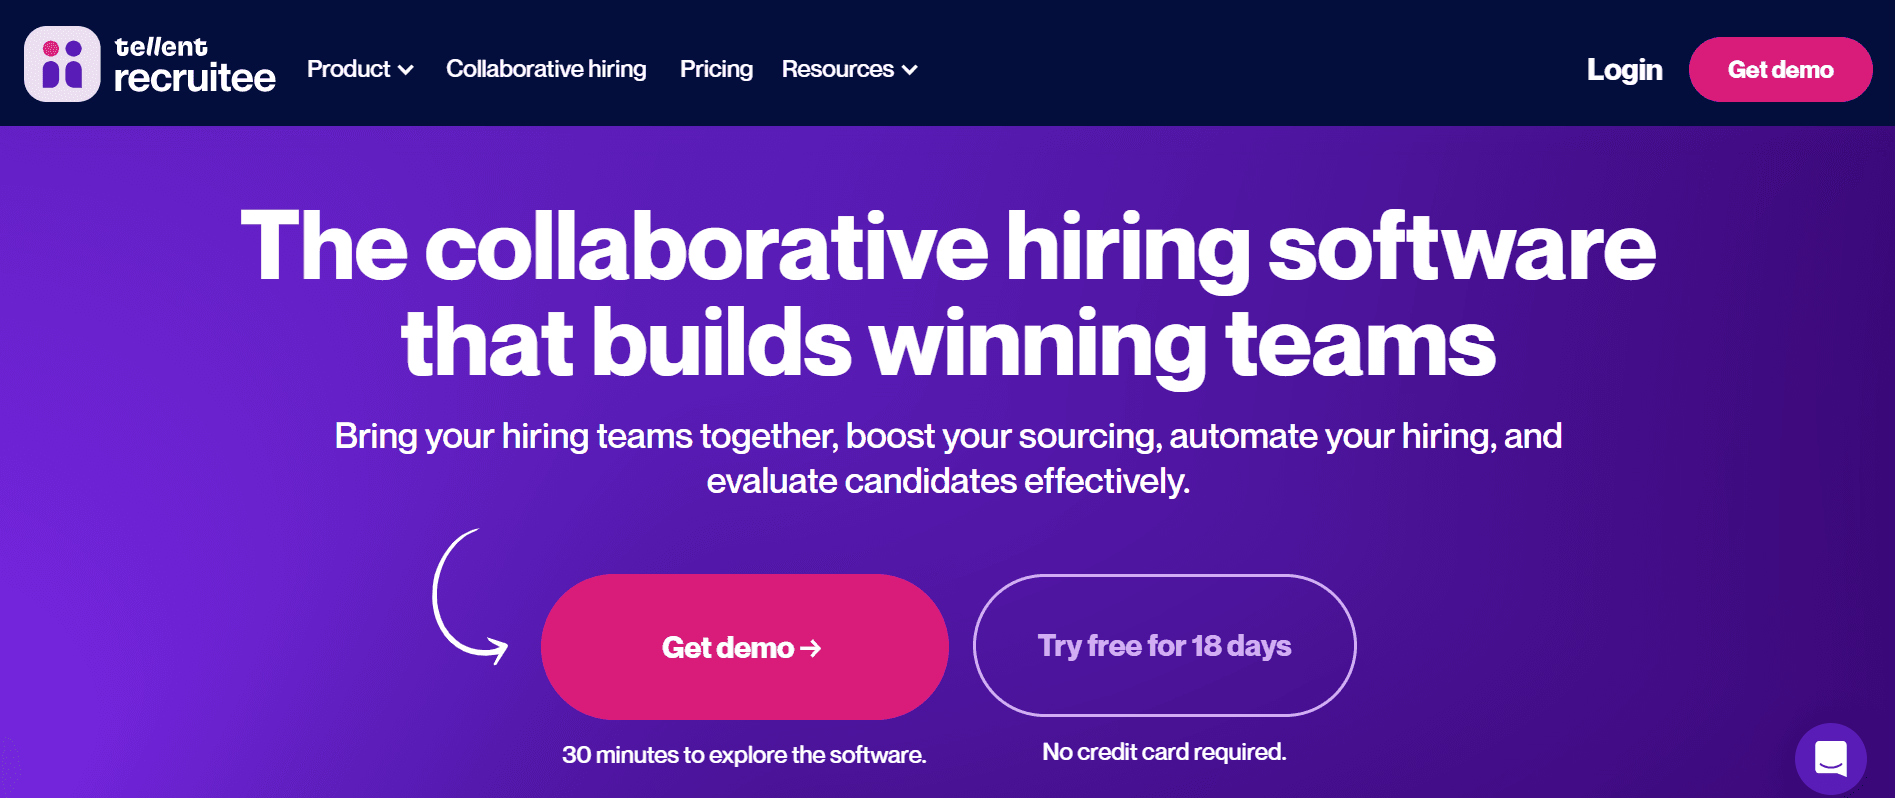Click the Tellent Recruitee logo icon
Screen dimensions: 1895x798
point(62,64)
